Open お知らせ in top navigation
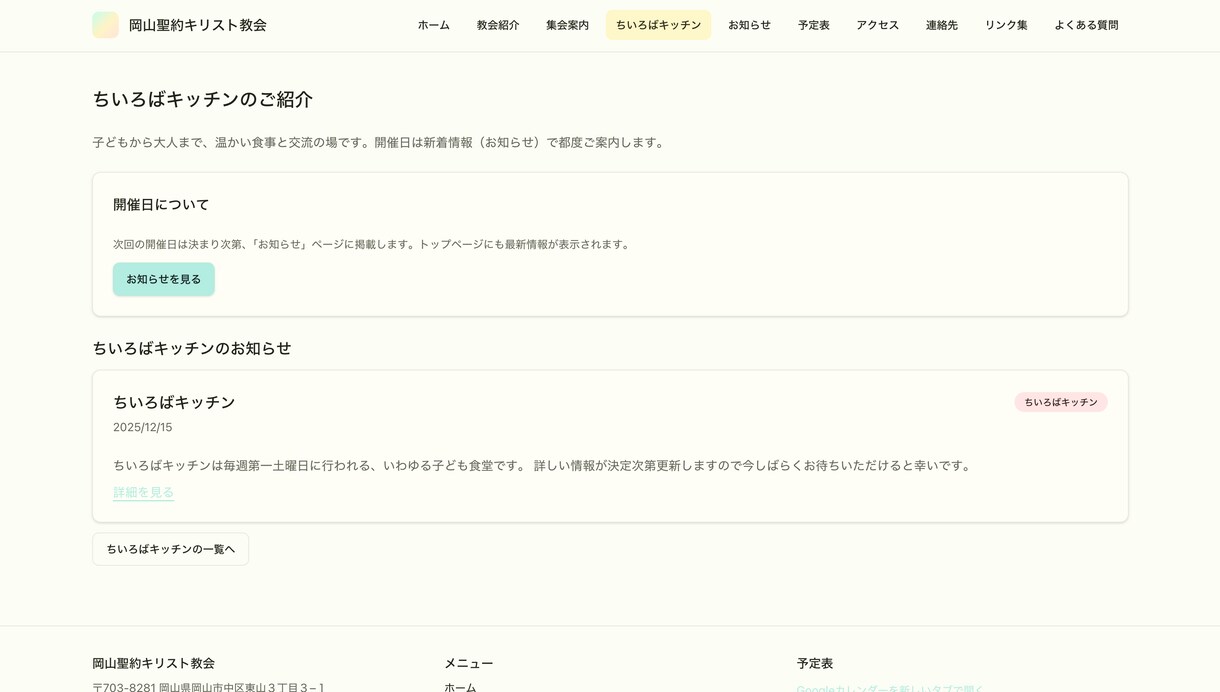Screen dimensions: 1220x692 [749, 25]
